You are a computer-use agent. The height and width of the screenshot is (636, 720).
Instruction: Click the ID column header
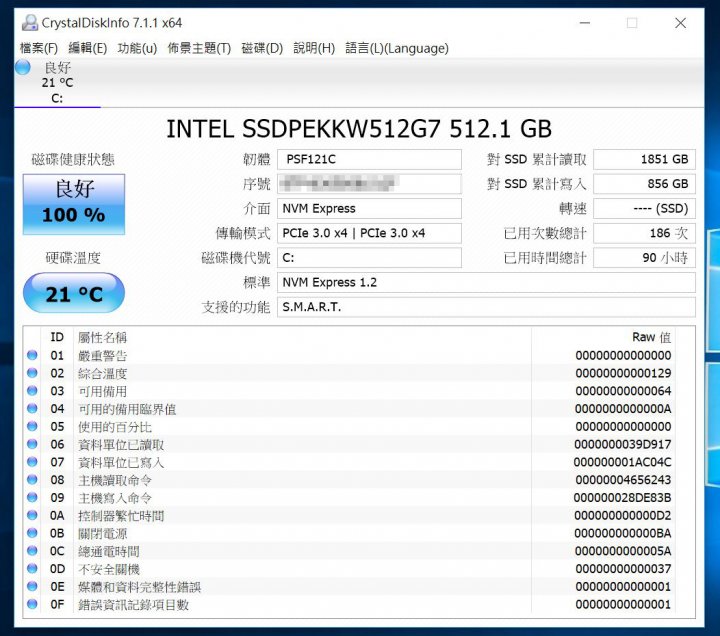[x=57, y=337]
